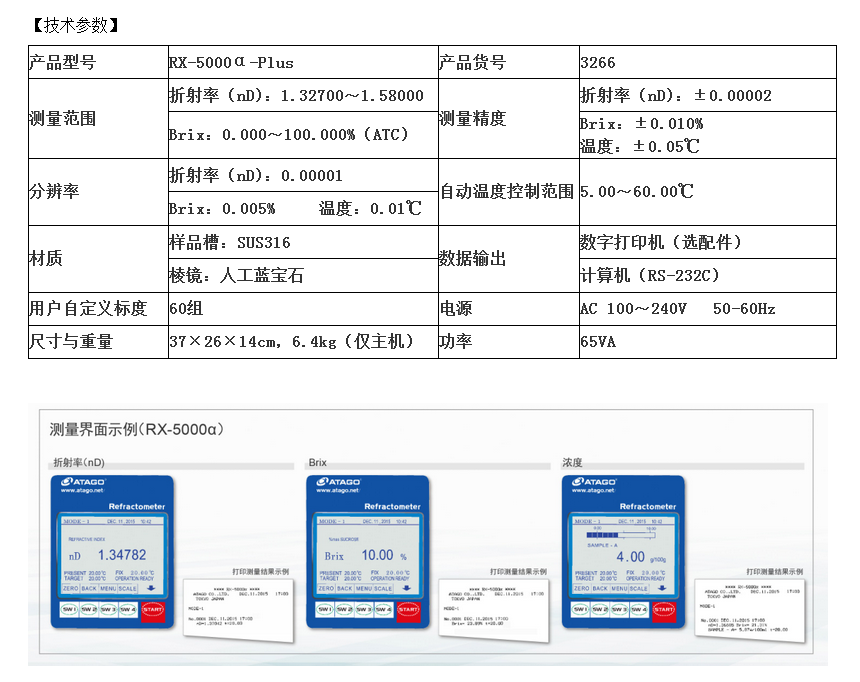This screenshot has width=860, height=682.
Task: Click the ATAGO logo on the Brix device
Action: (338, 482)
